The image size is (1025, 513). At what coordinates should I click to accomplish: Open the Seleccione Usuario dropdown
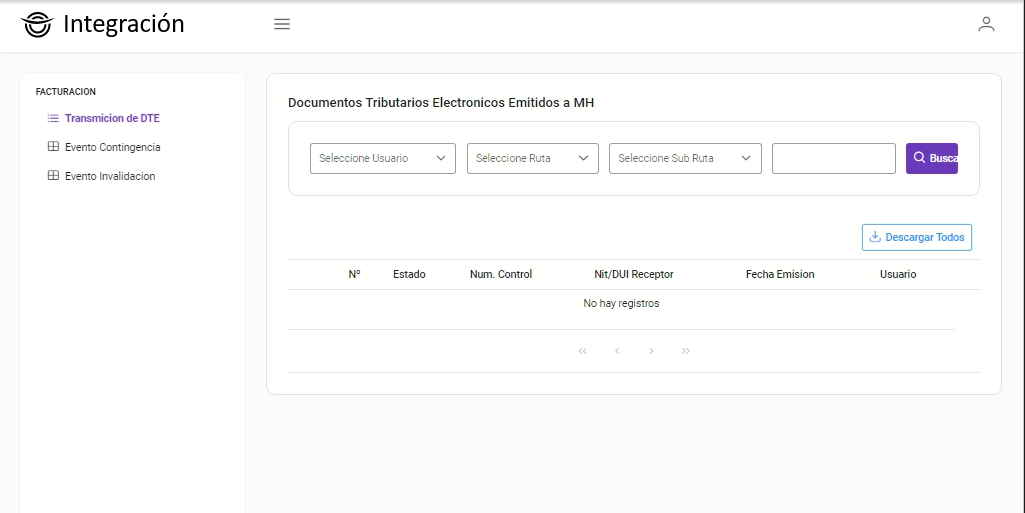point(382,158)
